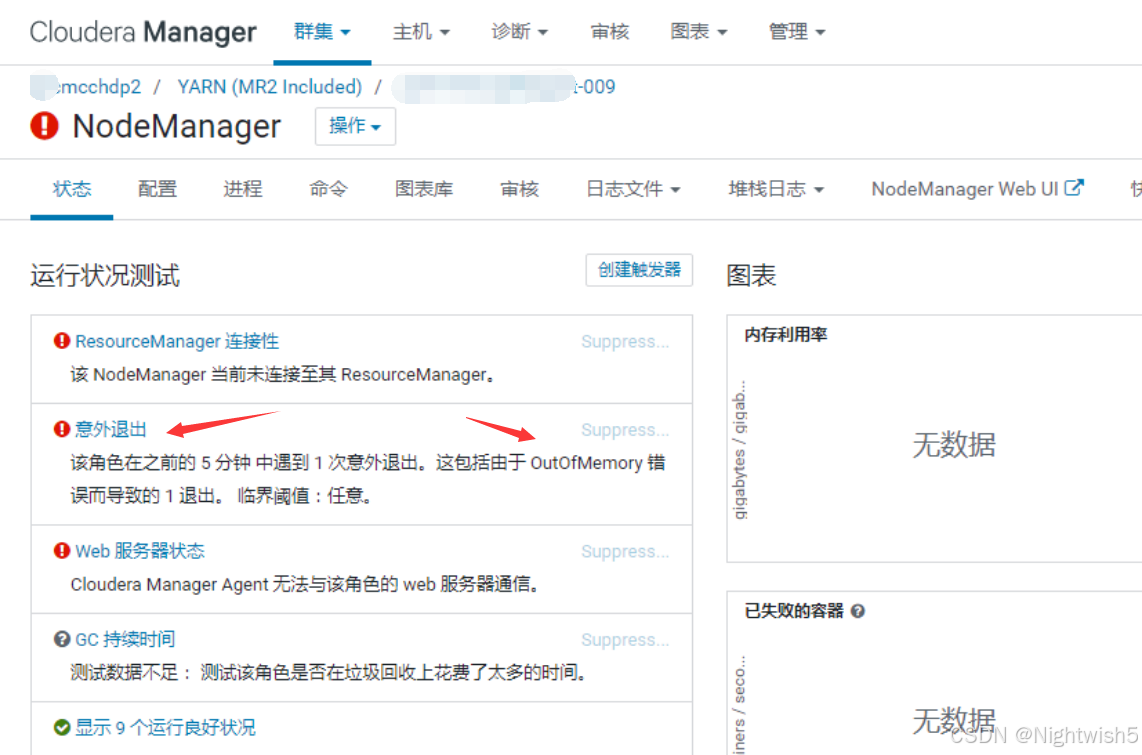Image resolution: width=1142 pixels, height=755 pixels.
Task: Click the 图表 section heading above the charts
Action: point(751,275)
